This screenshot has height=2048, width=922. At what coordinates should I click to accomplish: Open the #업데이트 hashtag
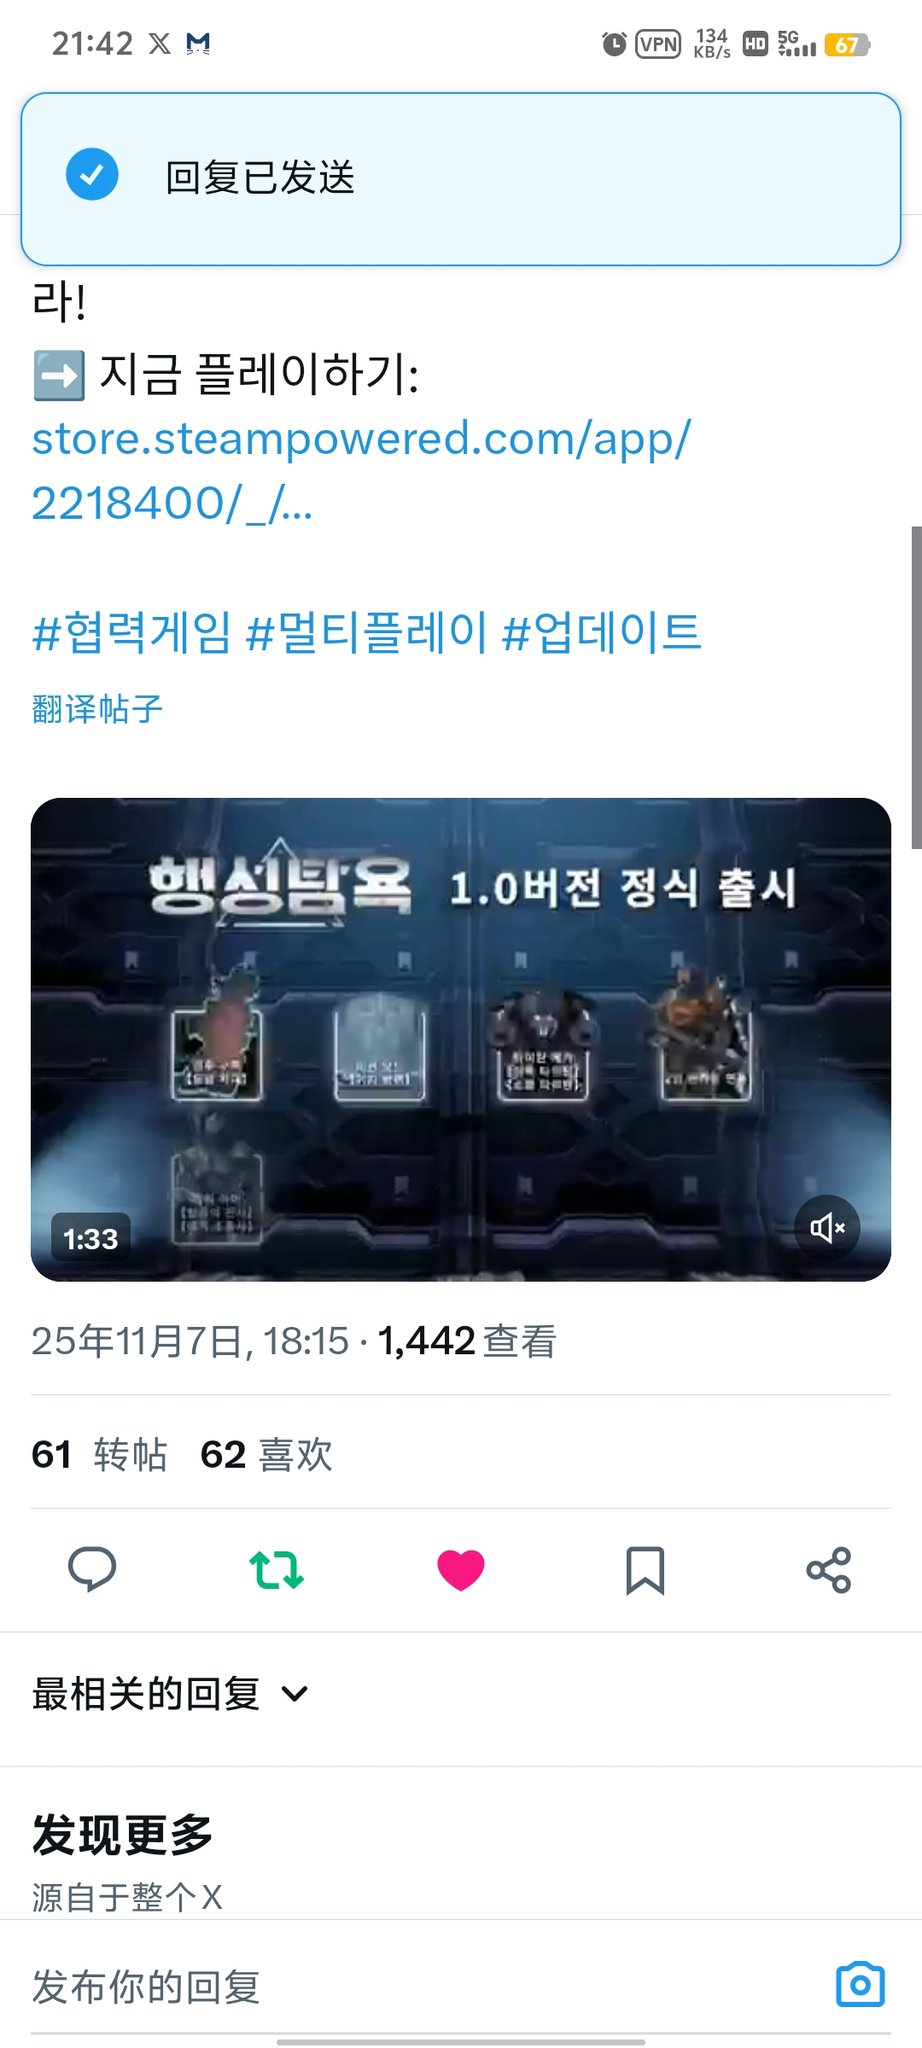click(602, 633)
